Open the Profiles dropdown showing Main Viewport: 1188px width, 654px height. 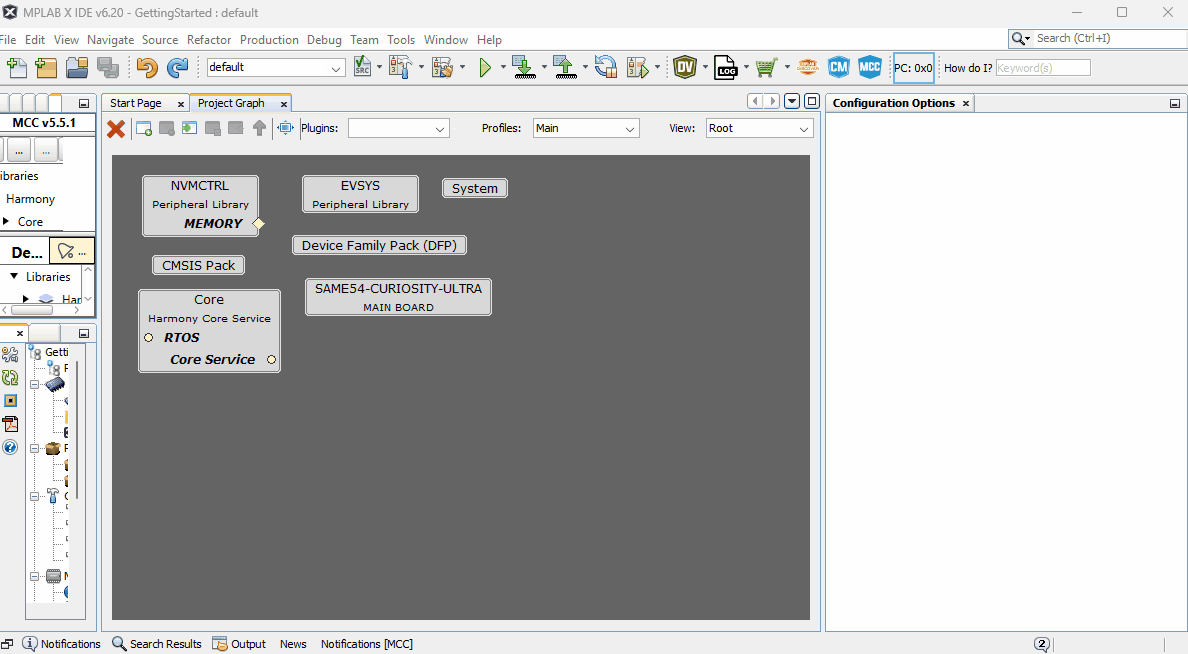586,129
